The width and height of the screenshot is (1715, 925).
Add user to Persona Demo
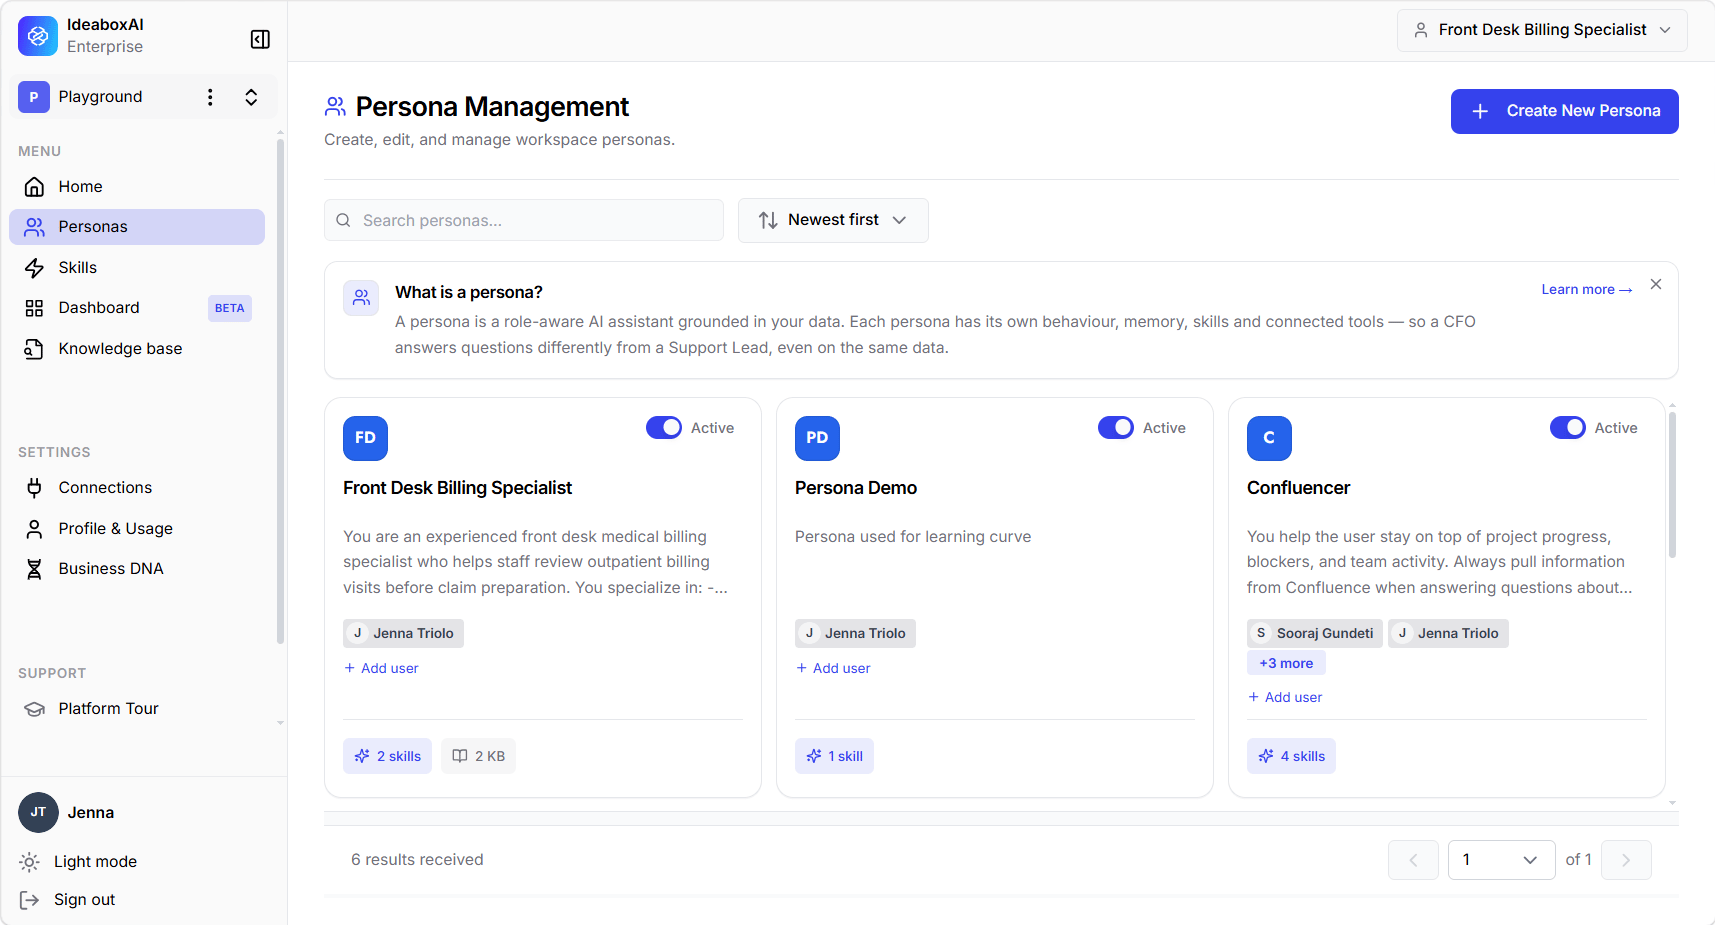(833, 668)
